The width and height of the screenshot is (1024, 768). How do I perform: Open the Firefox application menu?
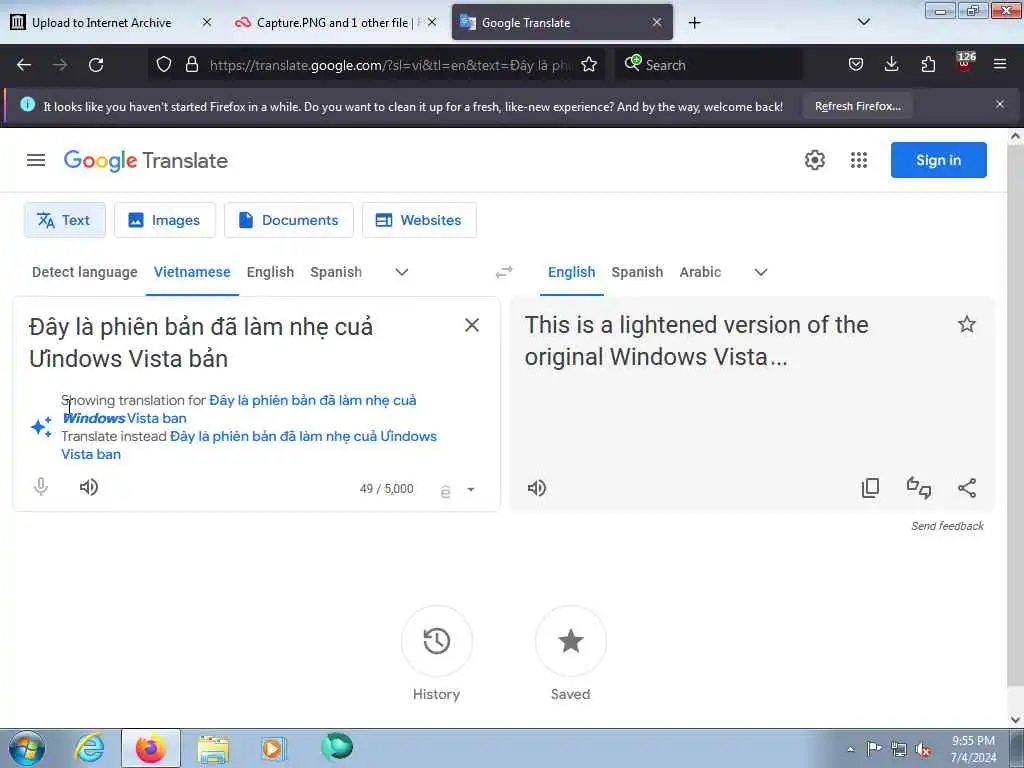[x=999, y=64]
